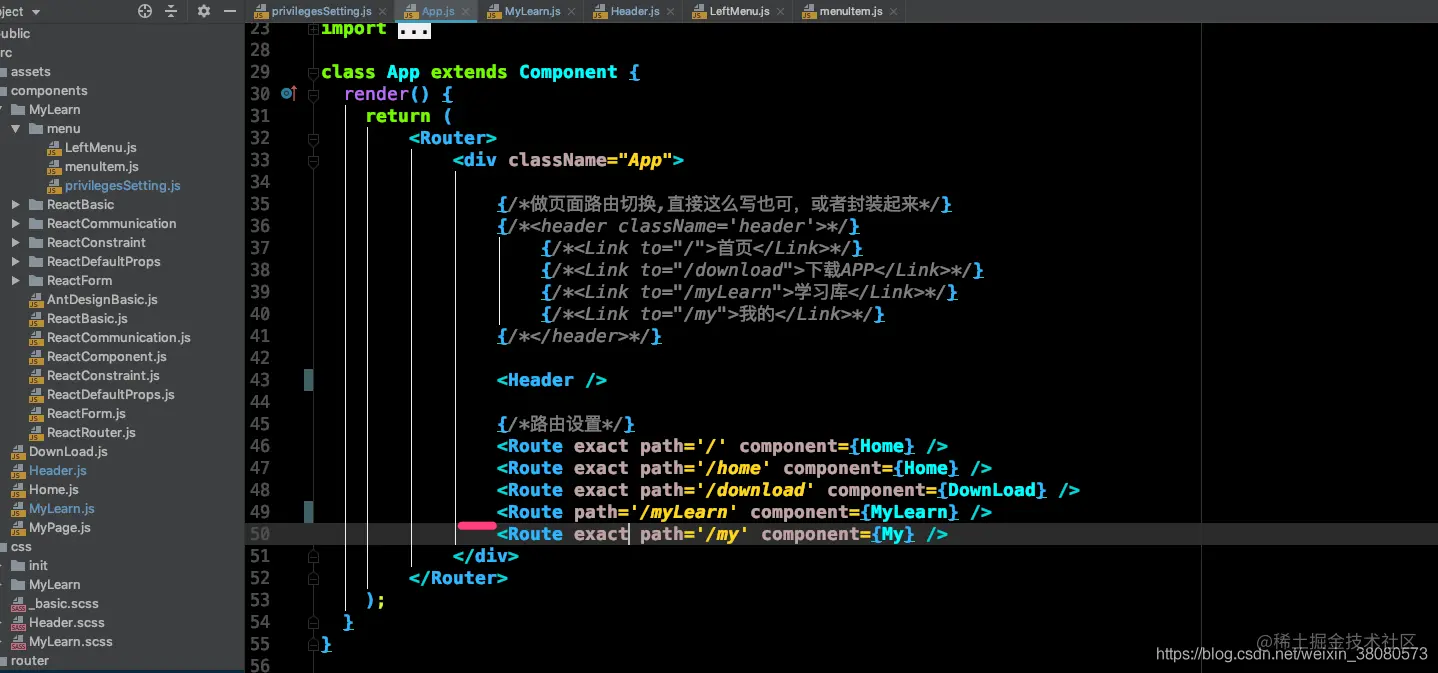
Task: Switch to the menuItem.js tab
Action: [850, 11]
